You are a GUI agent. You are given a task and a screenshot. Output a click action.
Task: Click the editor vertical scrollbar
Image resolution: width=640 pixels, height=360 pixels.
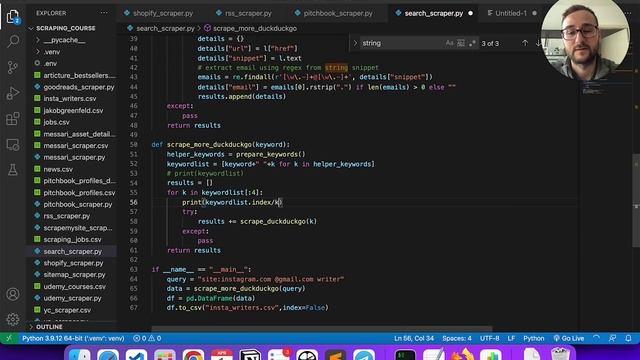pos(636,200)
